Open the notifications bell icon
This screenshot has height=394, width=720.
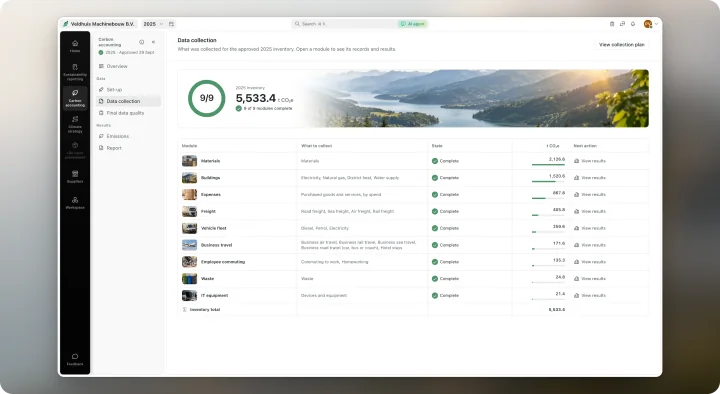[633, 24]
